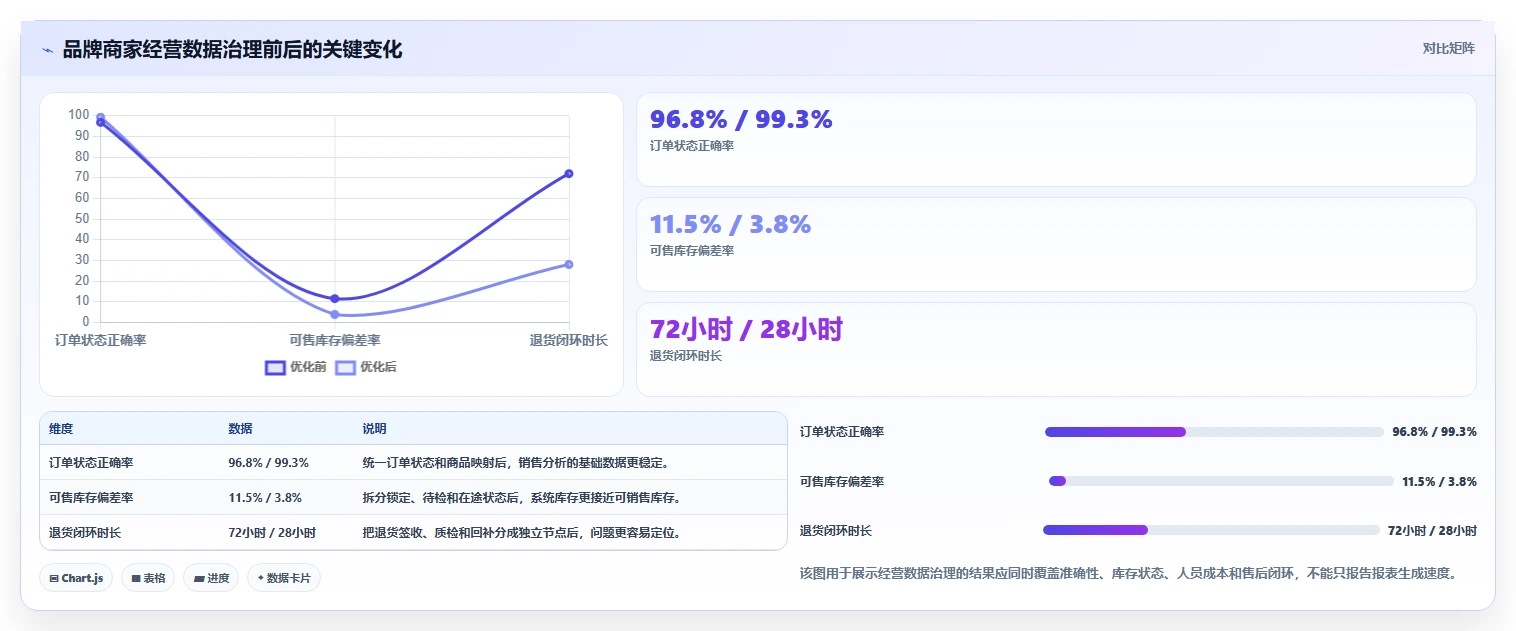1516x631 pixels.
Task: Click progress value 11.5% / 3.8%
Action: (1439, 481)
